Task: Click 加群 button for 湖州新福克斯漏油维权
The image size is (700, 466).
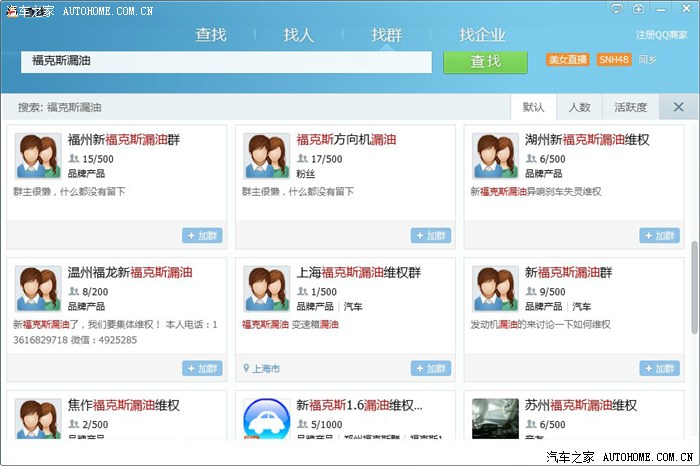Action: click(x=659, y=236)
